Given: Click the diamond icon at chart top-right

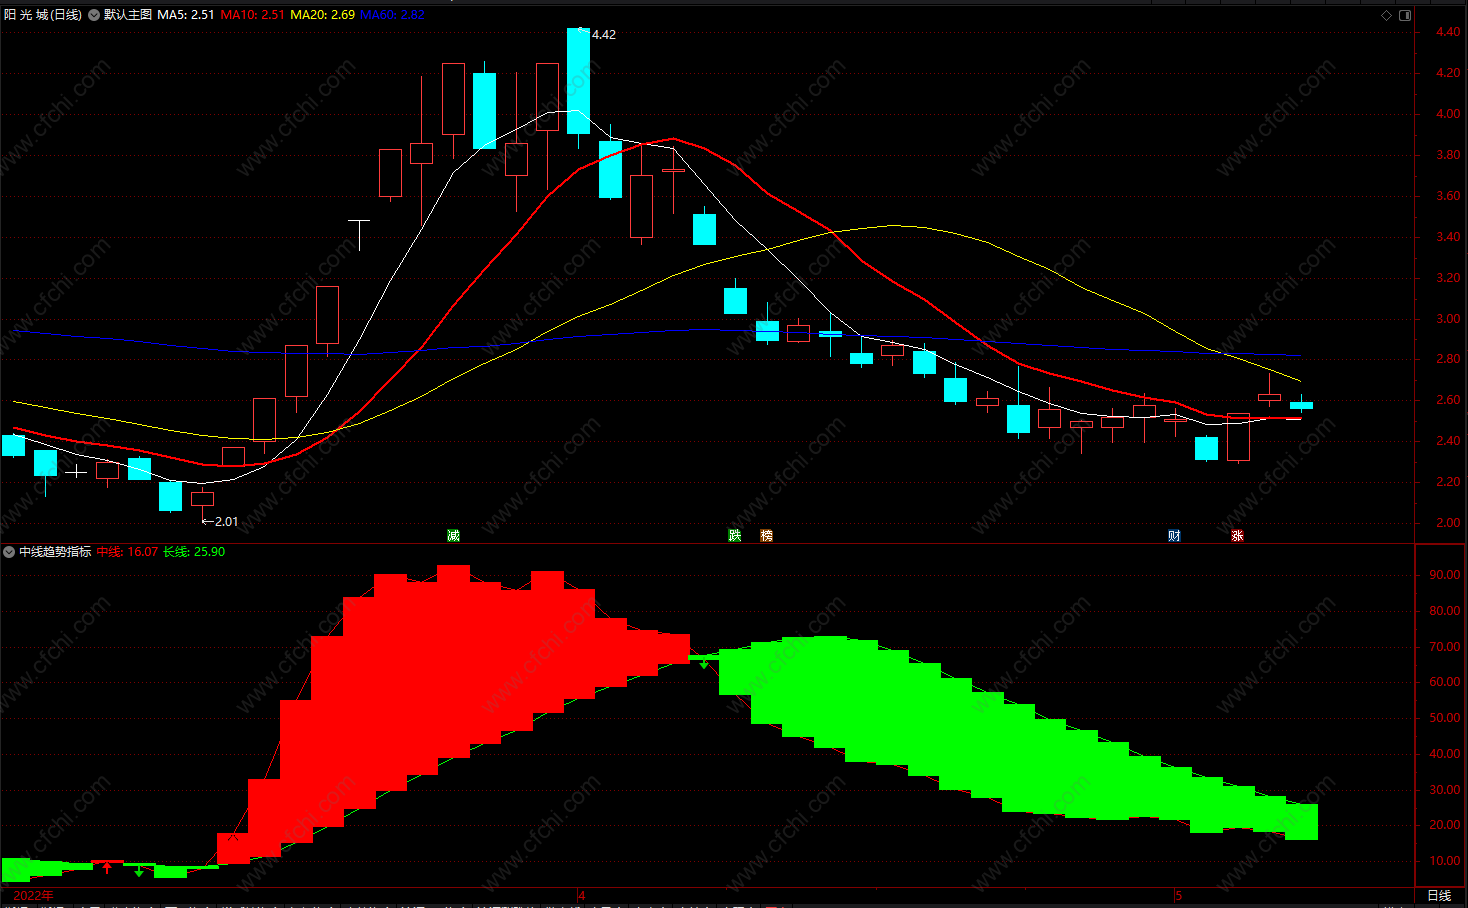Looking at the screenshot, I should click(1386, 15).
